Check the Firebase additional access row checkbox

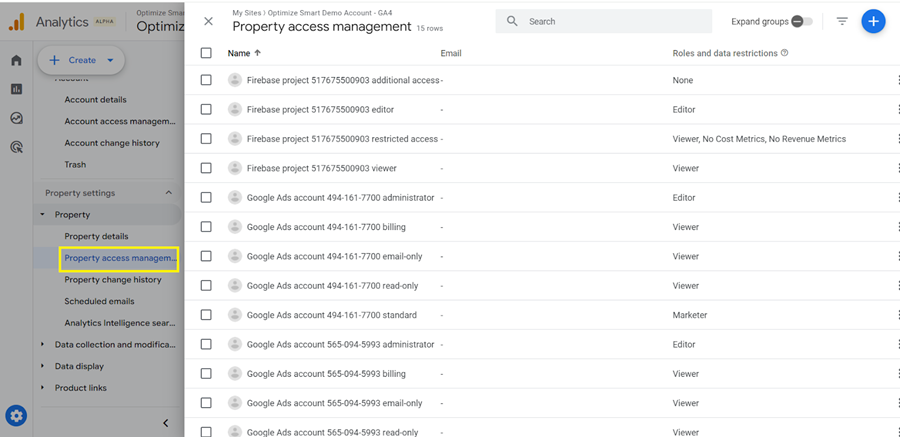[206, 80]
